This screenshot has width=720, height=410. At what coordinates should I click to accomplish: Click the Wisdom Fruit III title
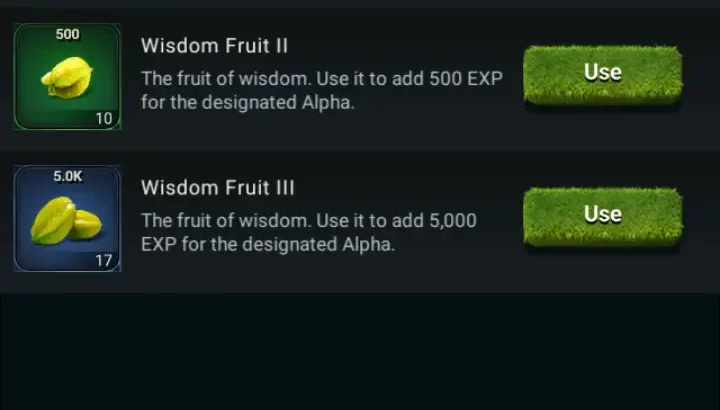pyautogui.click(x=218, y=188)
